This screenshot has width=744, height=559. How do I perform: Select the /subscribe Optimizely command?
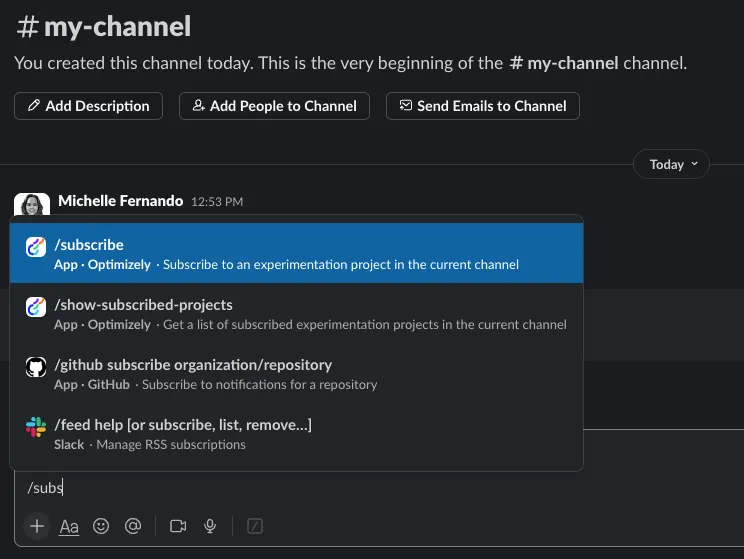[297, 253]
